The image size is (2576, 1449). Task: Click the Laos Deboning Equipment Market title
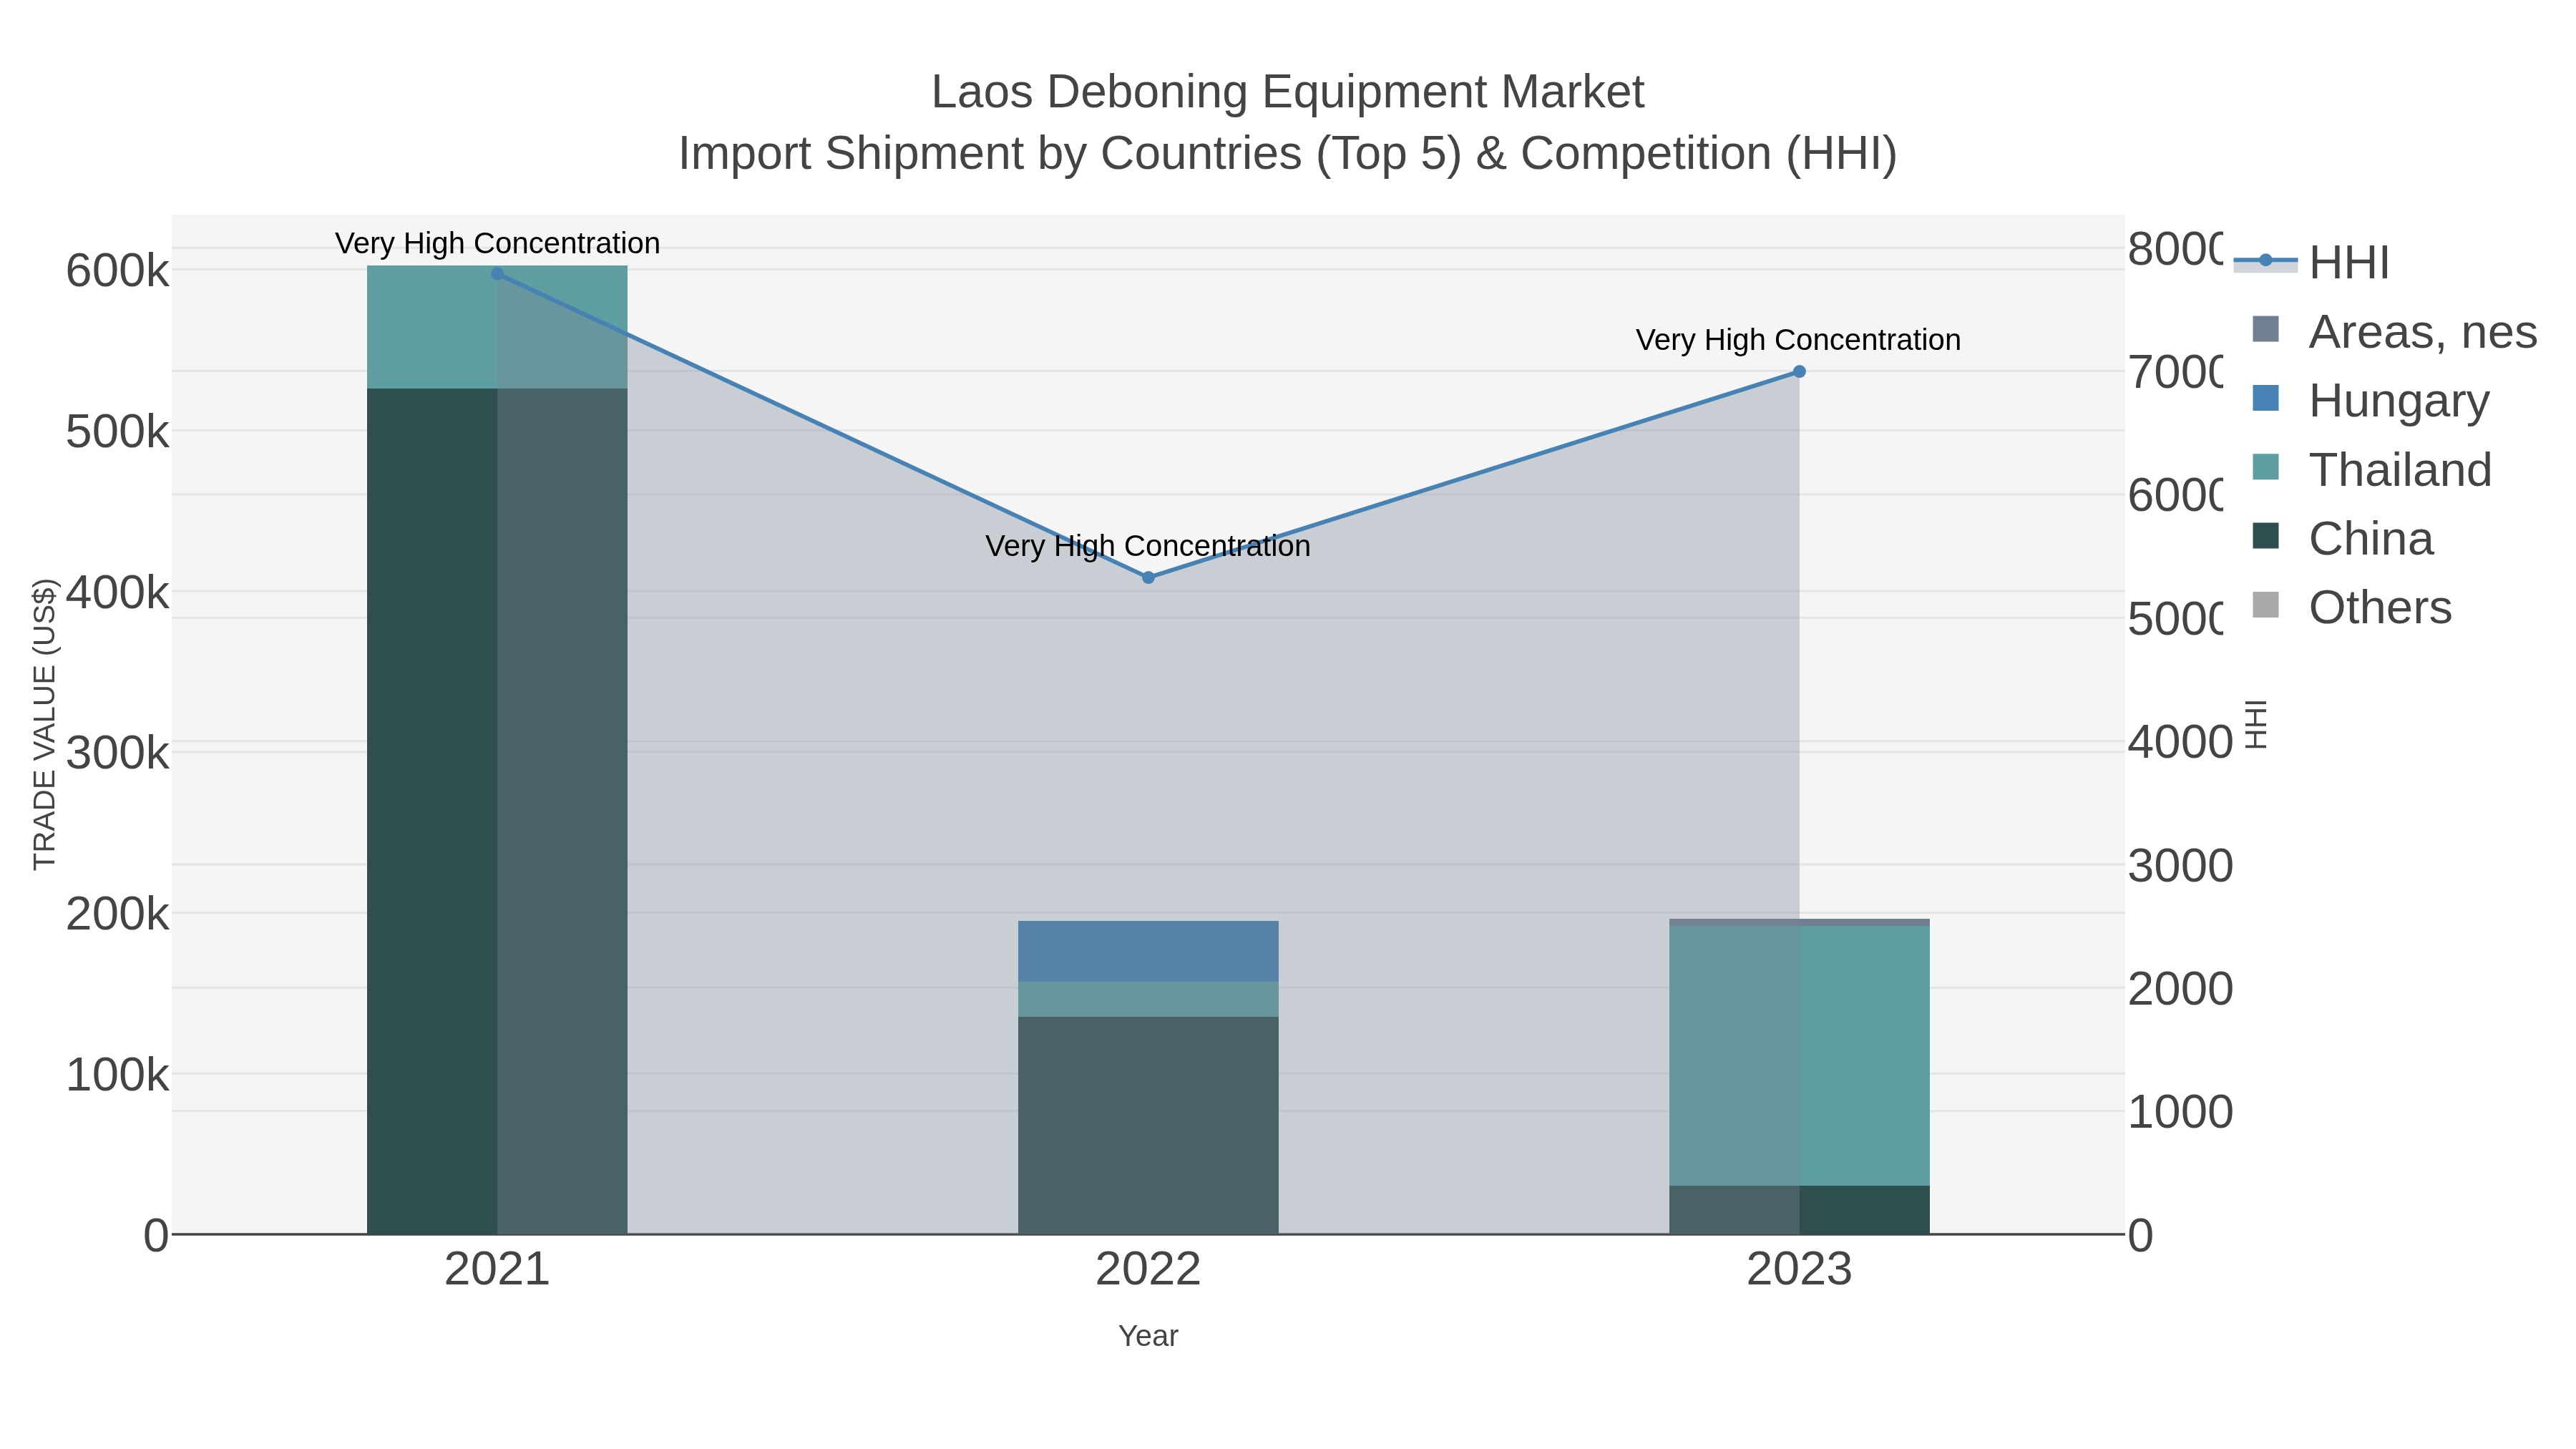coord(1288,92)
